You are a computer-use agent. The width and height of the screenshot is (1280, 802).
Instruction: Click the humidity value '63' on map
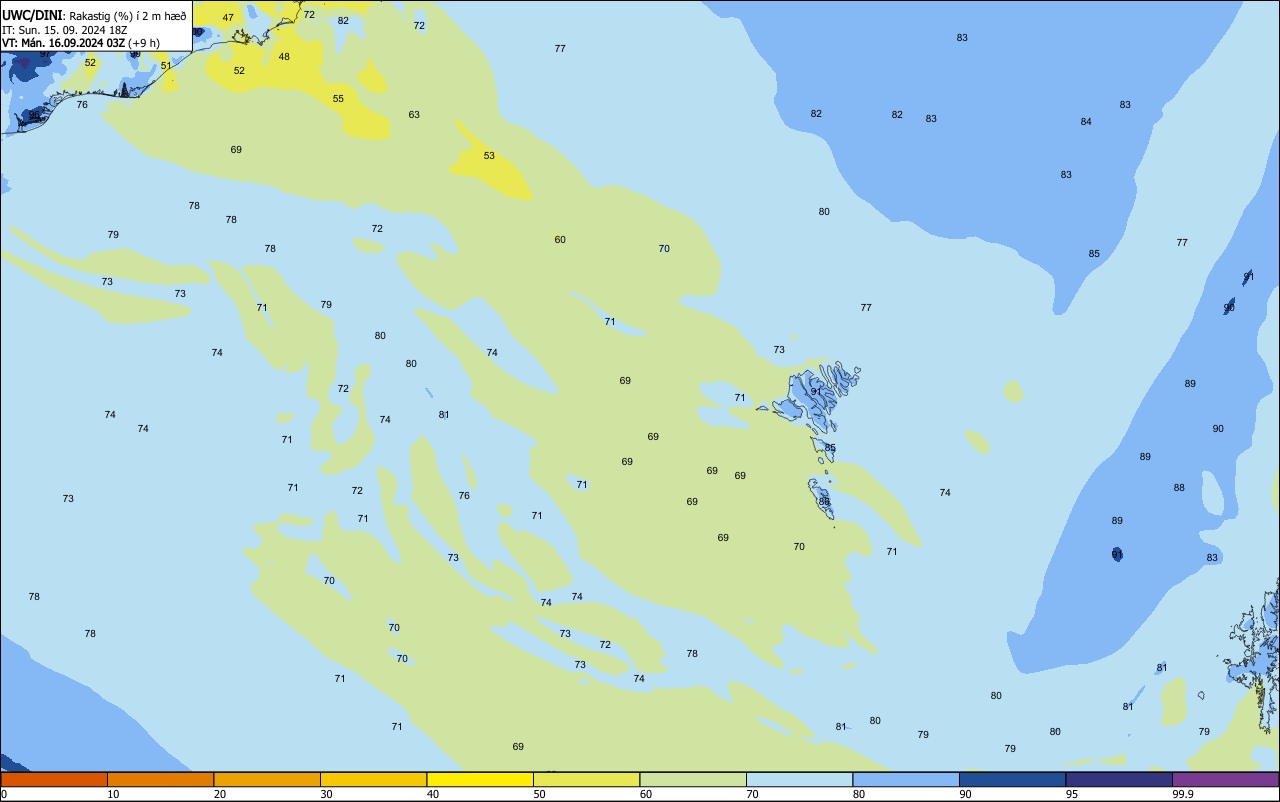(414, 115)
